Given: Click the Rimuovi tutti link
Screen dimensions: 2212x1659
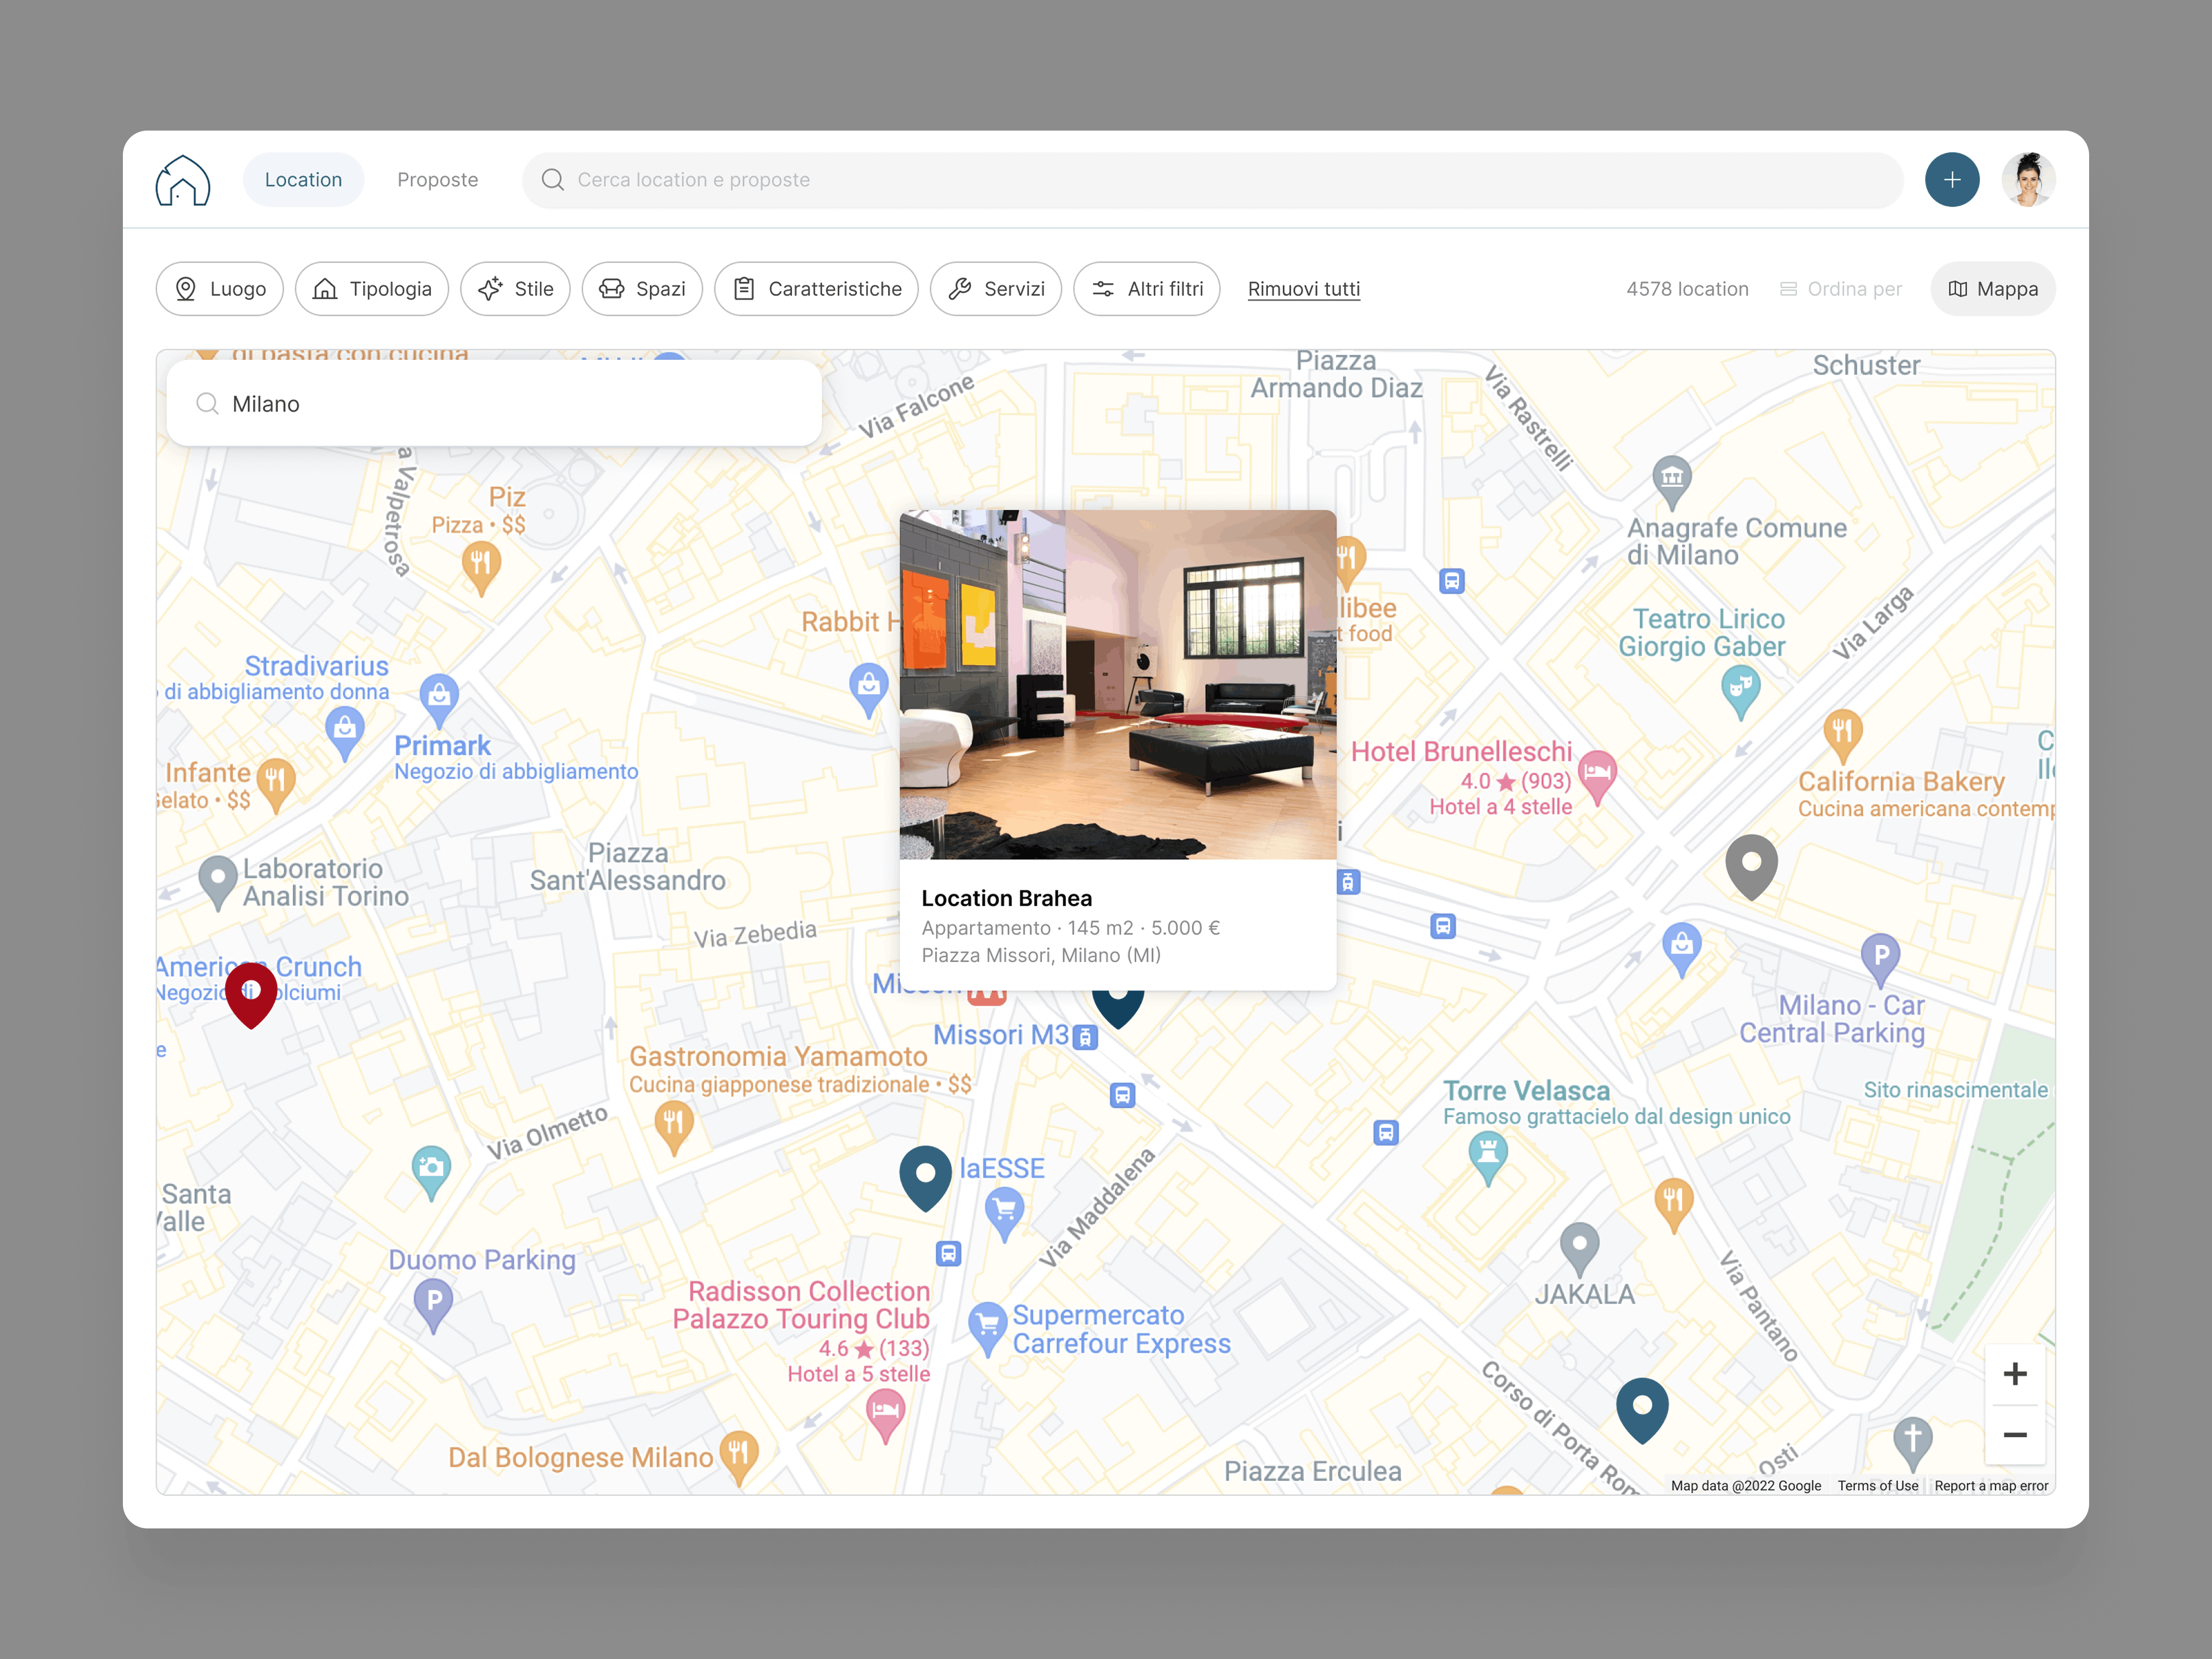Looking at the screenshot, I should [1303, 288].
